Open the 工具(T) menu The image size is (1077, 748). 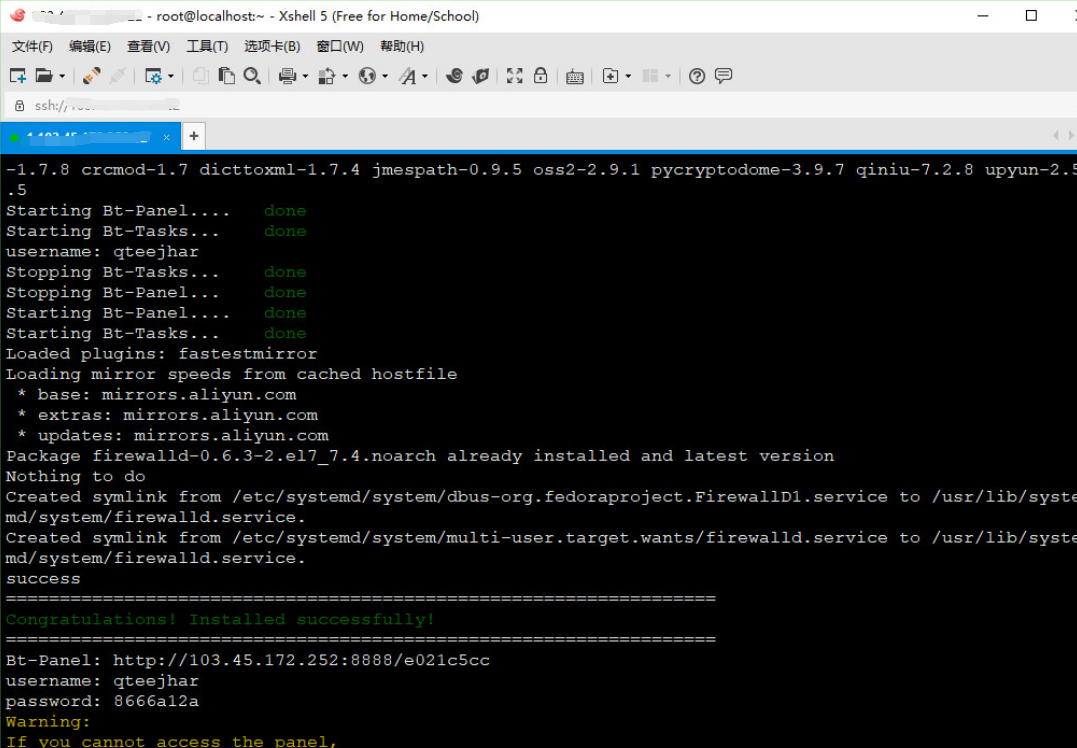tap(207, 46)
